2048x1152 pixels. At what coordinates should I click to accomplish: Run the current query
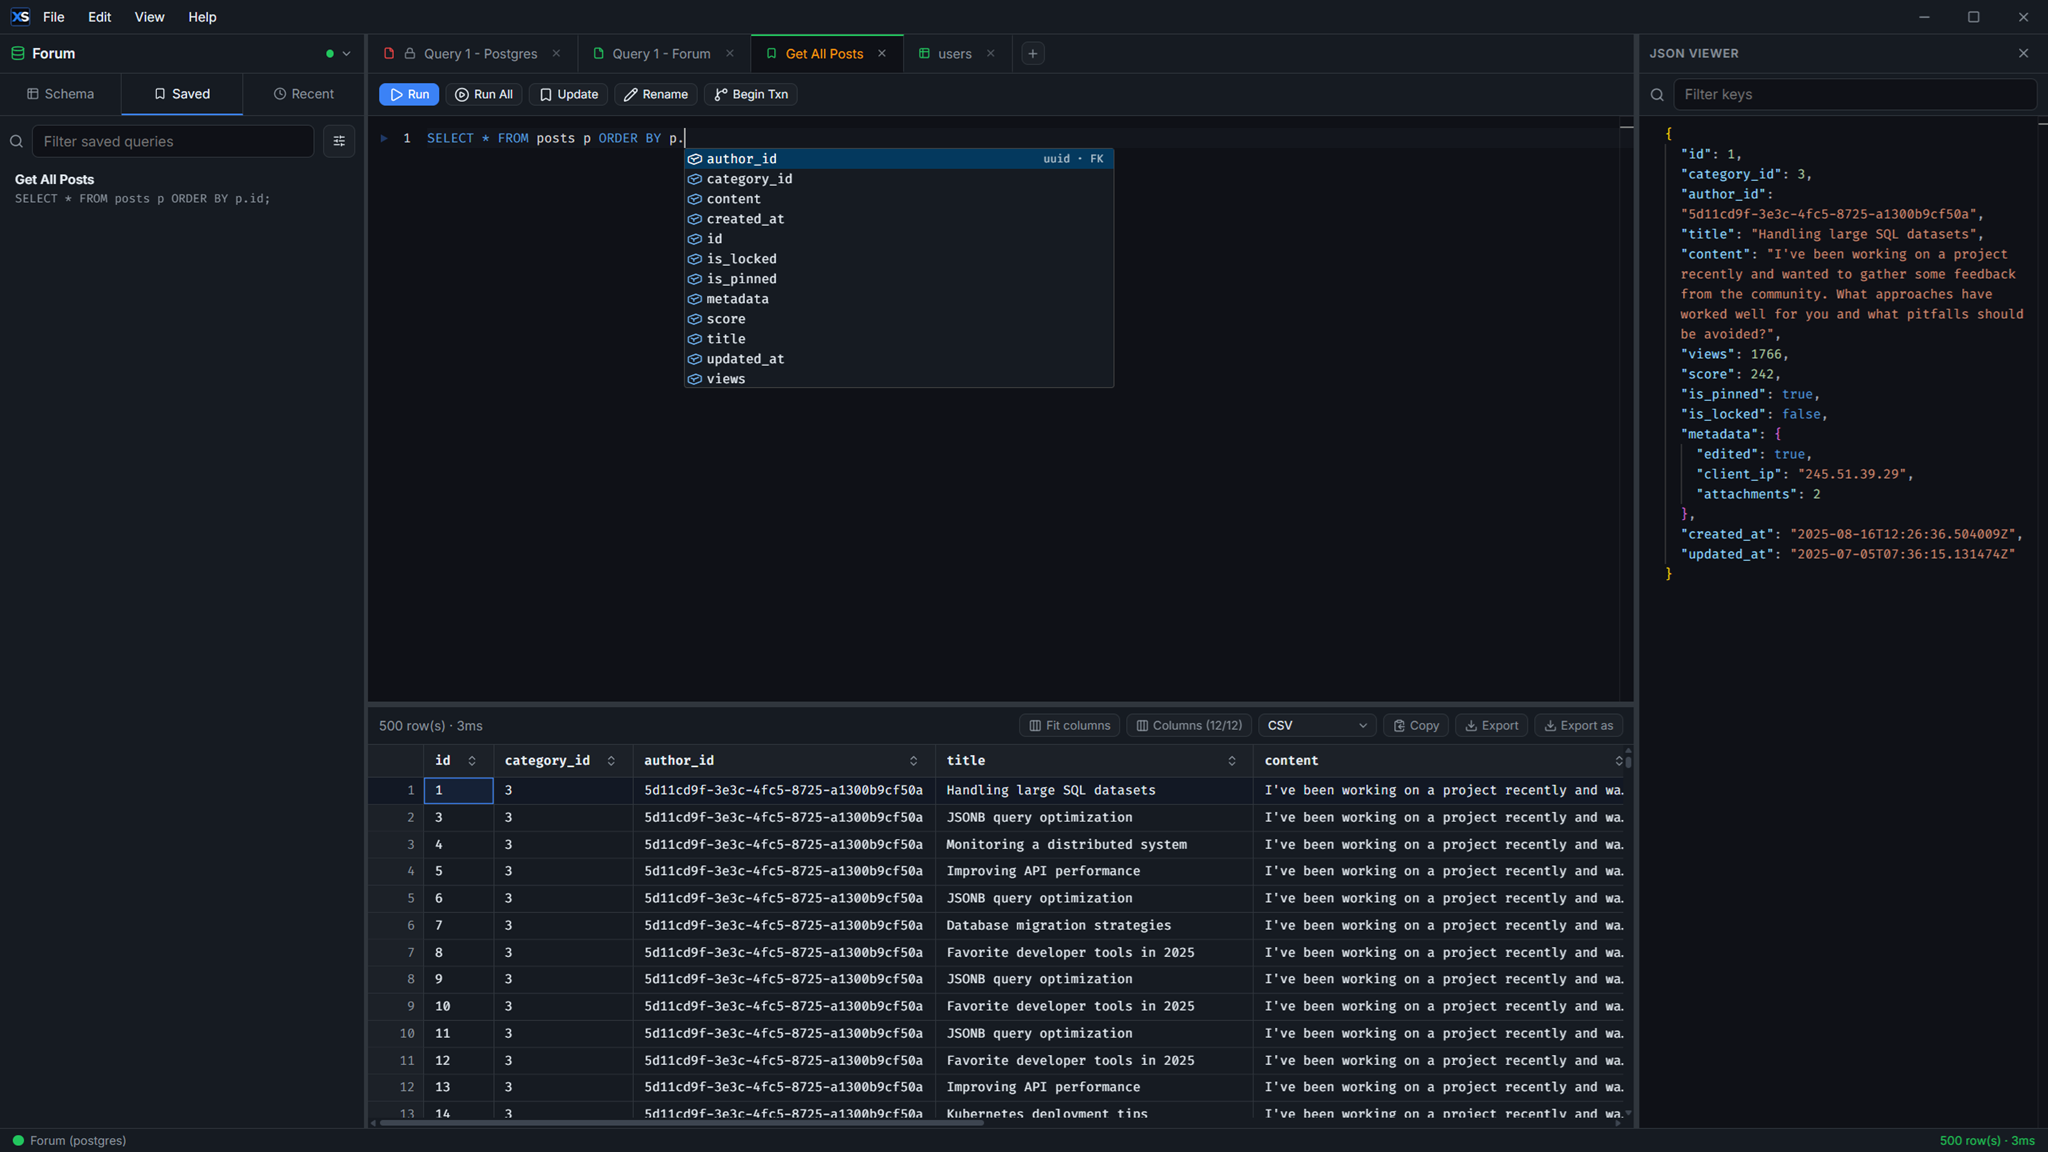(x=409, y=95)
